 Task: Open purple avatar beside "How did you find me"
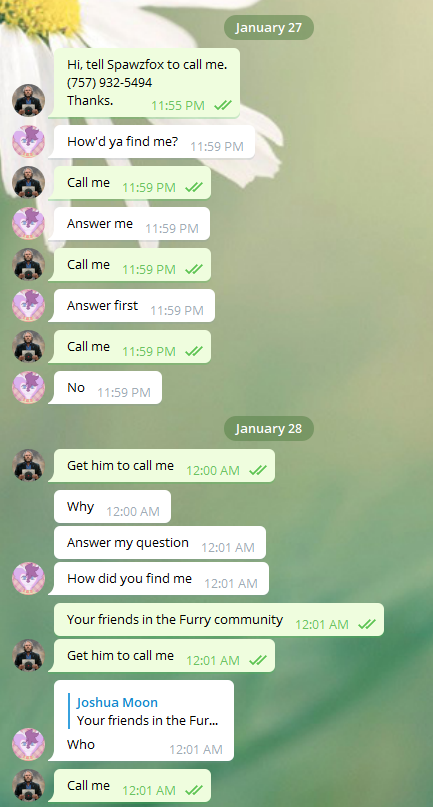pos(28,578)
